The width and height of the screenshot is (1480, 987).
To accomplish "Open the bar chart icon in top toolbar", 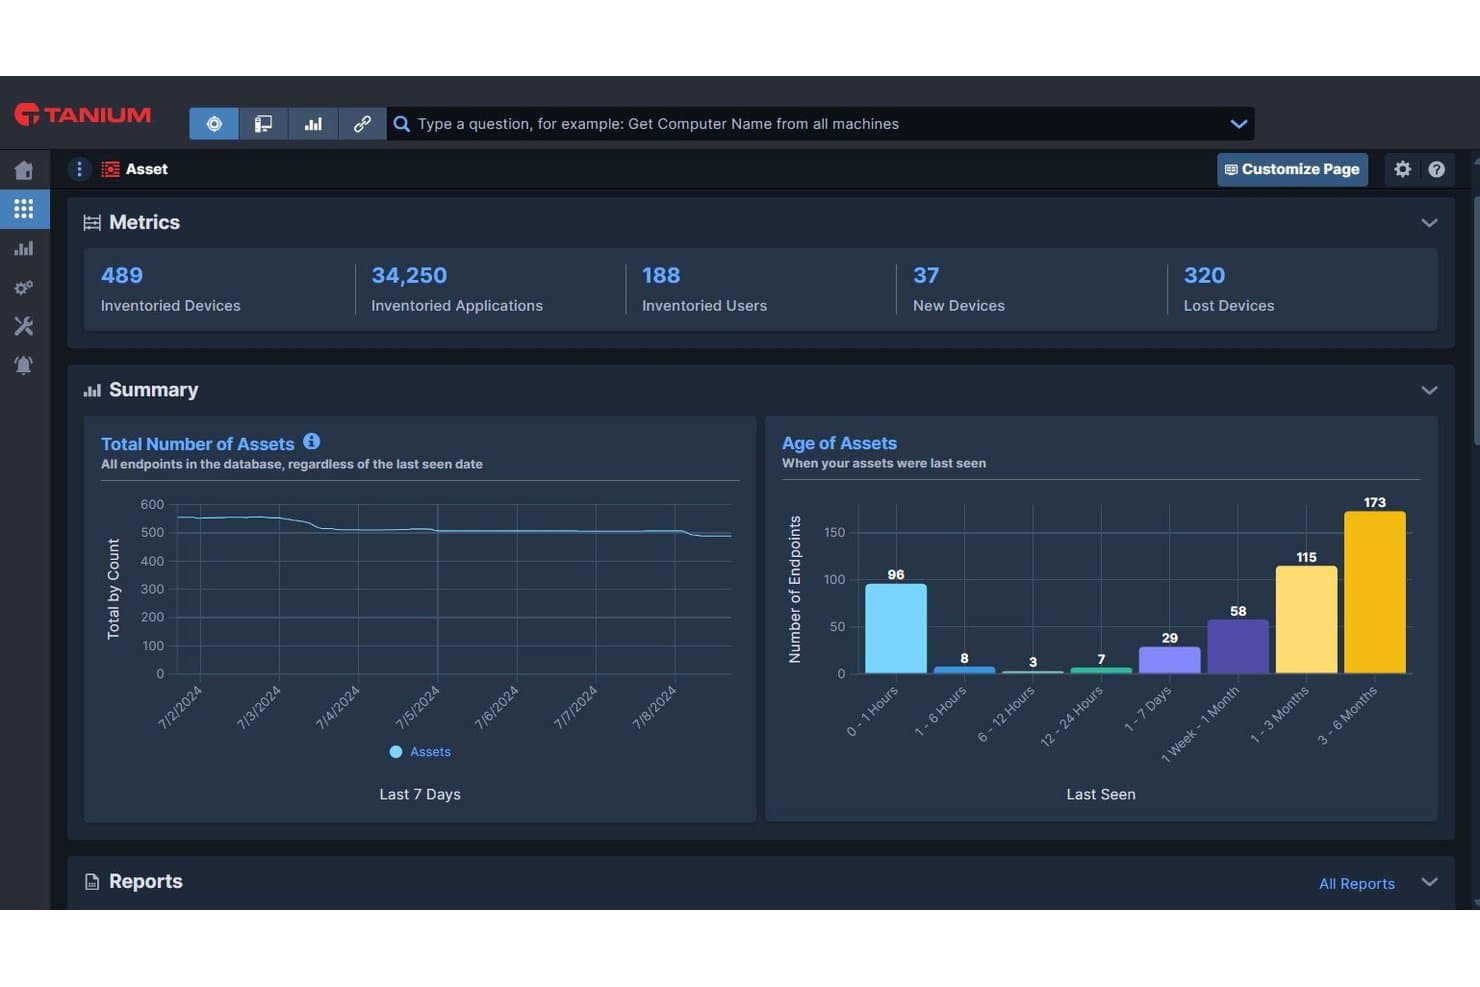I will (x=313, y=124).
